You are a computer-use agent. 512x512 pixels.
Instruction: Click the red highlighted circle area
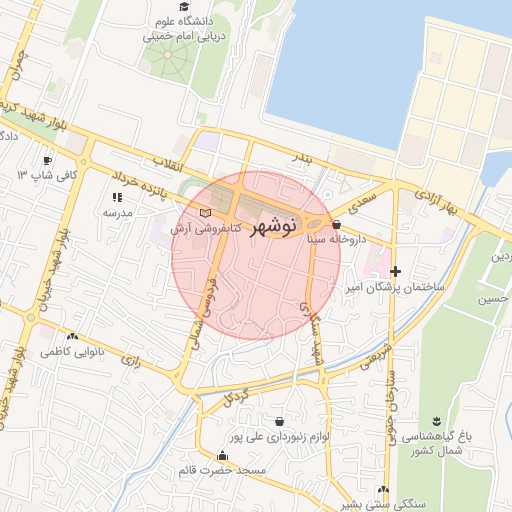pos(256,256)
